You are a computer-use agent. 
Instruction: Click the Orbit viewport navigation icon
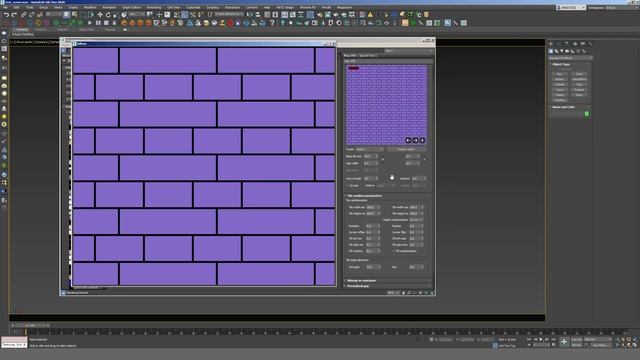point(629,345)
